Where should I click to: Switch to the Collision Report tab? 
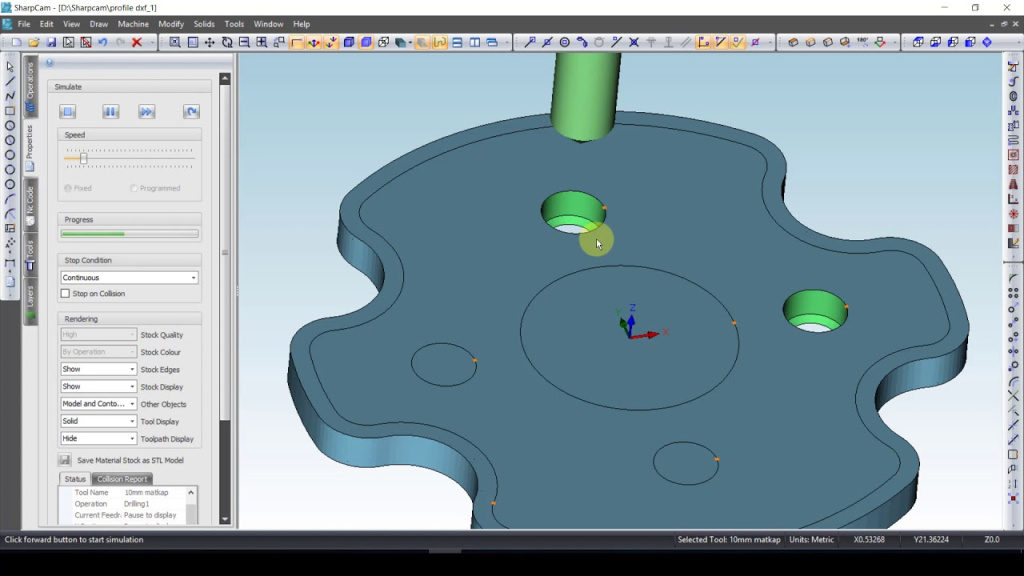122,479
